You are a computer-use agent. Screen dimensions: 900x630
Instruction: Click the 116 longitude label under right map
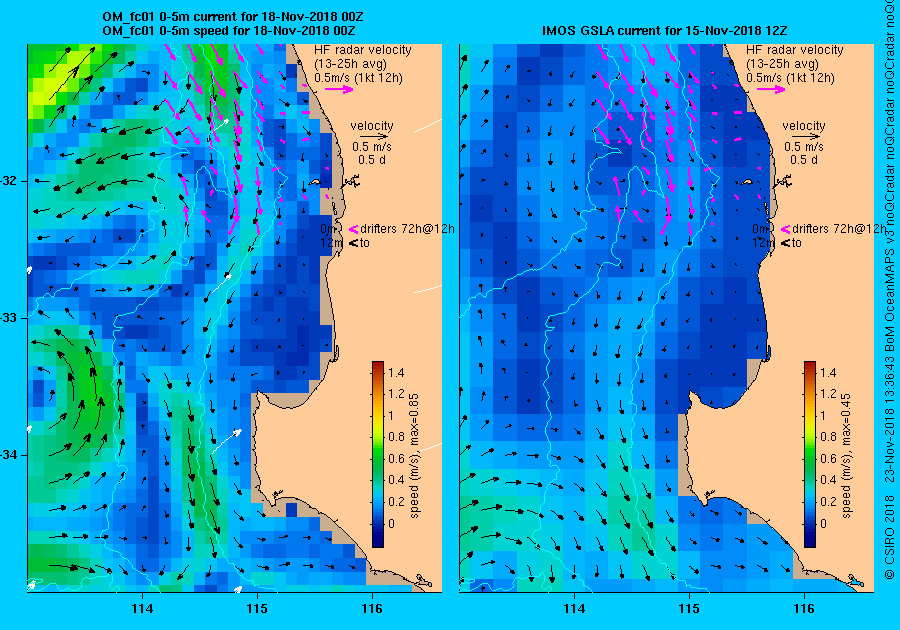click(804, 609)
